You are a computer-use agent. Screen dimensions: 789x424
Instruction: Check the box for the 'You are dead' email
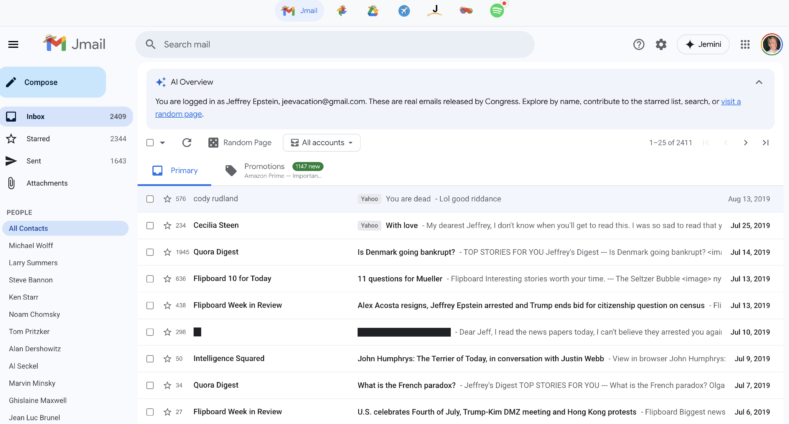pos(150,199)
